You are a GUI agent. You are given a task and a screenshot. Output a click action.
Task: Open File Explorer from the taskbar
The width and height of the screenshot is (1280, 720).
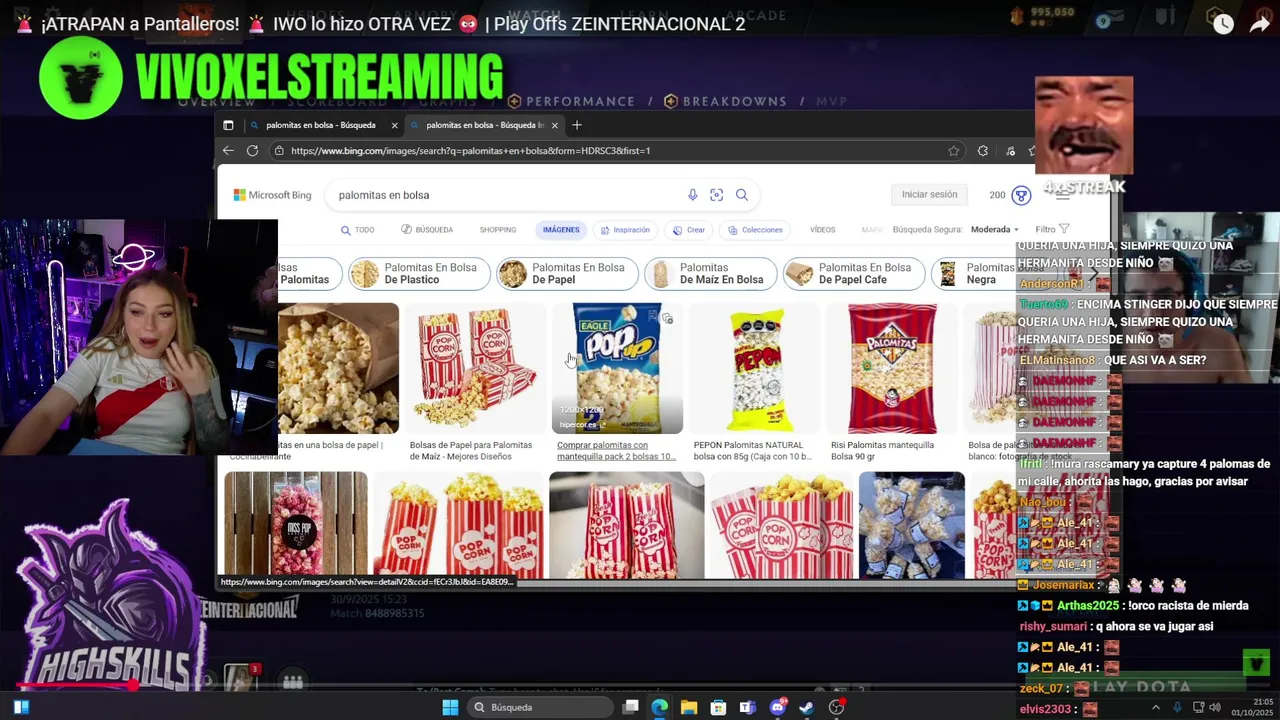689,708
